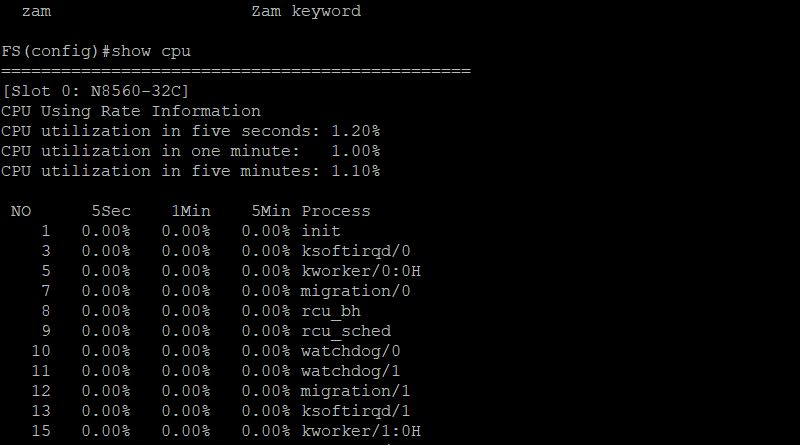Click the 'rcu_bh' process entry

click(x=331, y=311)
